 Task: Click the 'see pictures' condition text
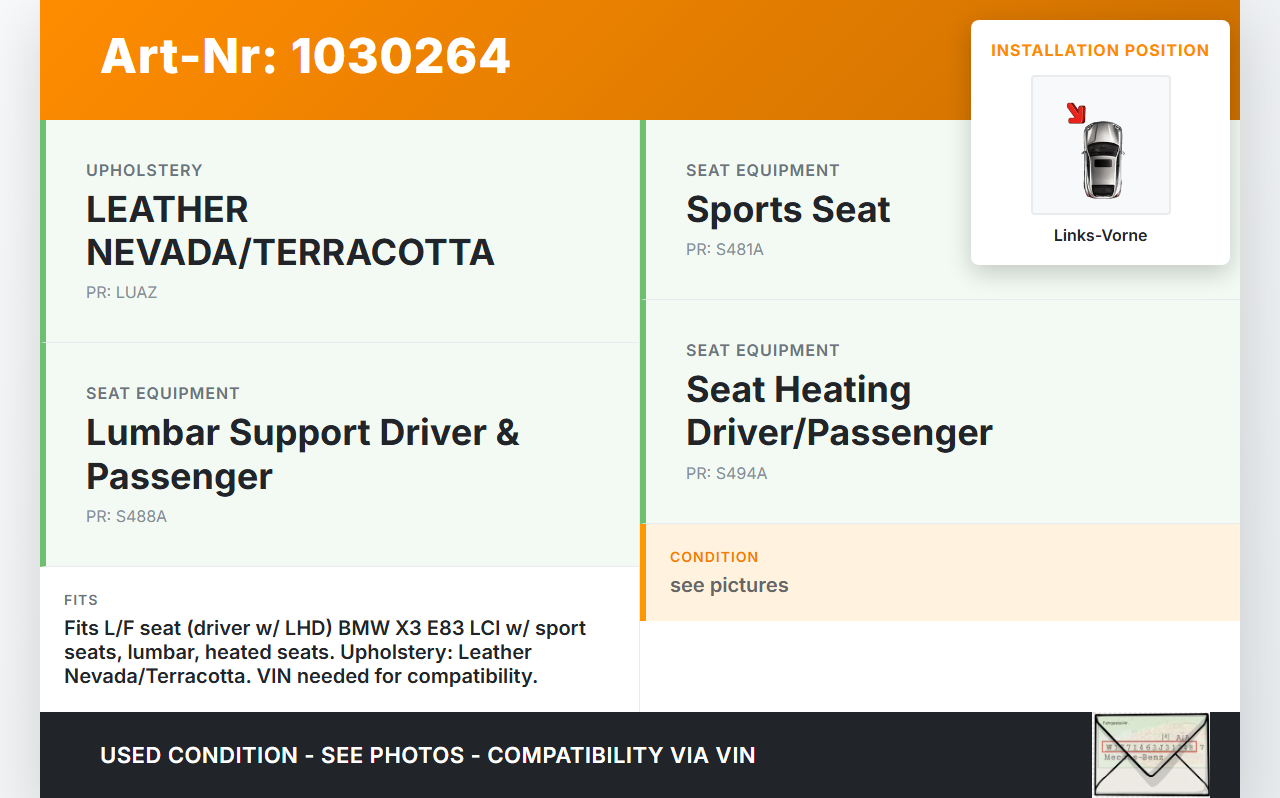[x=729, y=586]
